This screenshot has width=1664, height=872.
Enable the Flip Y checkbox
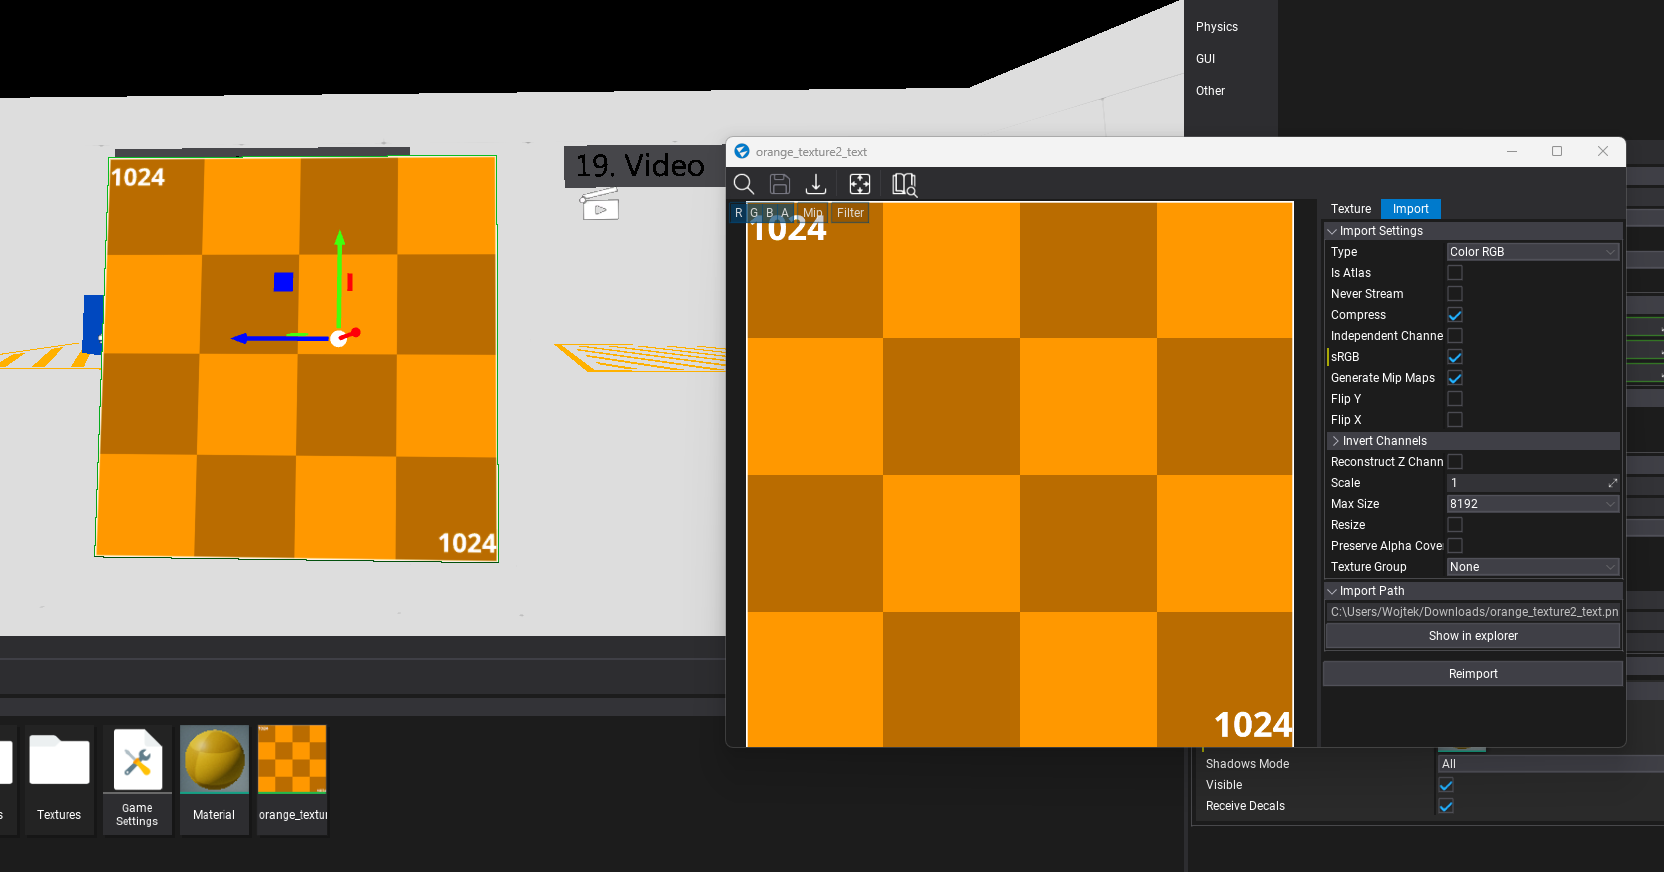pos(1455,399)
